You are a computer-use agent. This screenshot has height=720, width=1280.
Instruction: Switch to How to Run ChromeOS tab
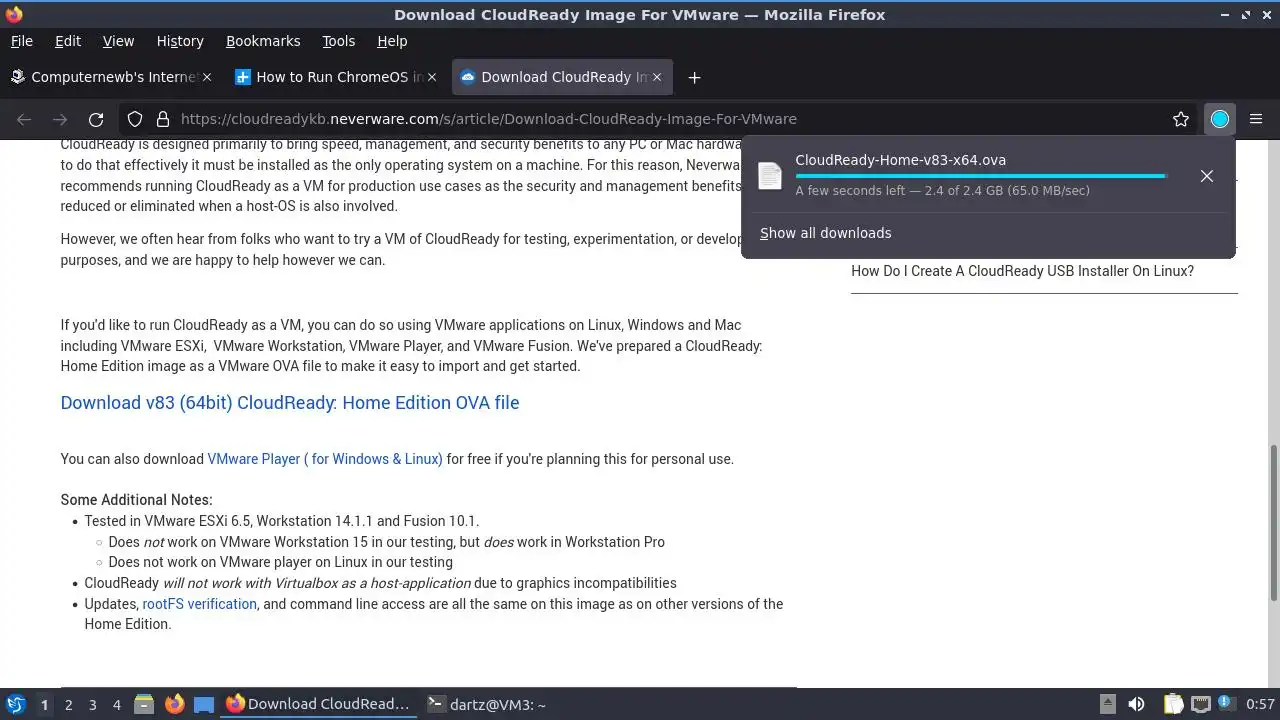tap(337, 77)
